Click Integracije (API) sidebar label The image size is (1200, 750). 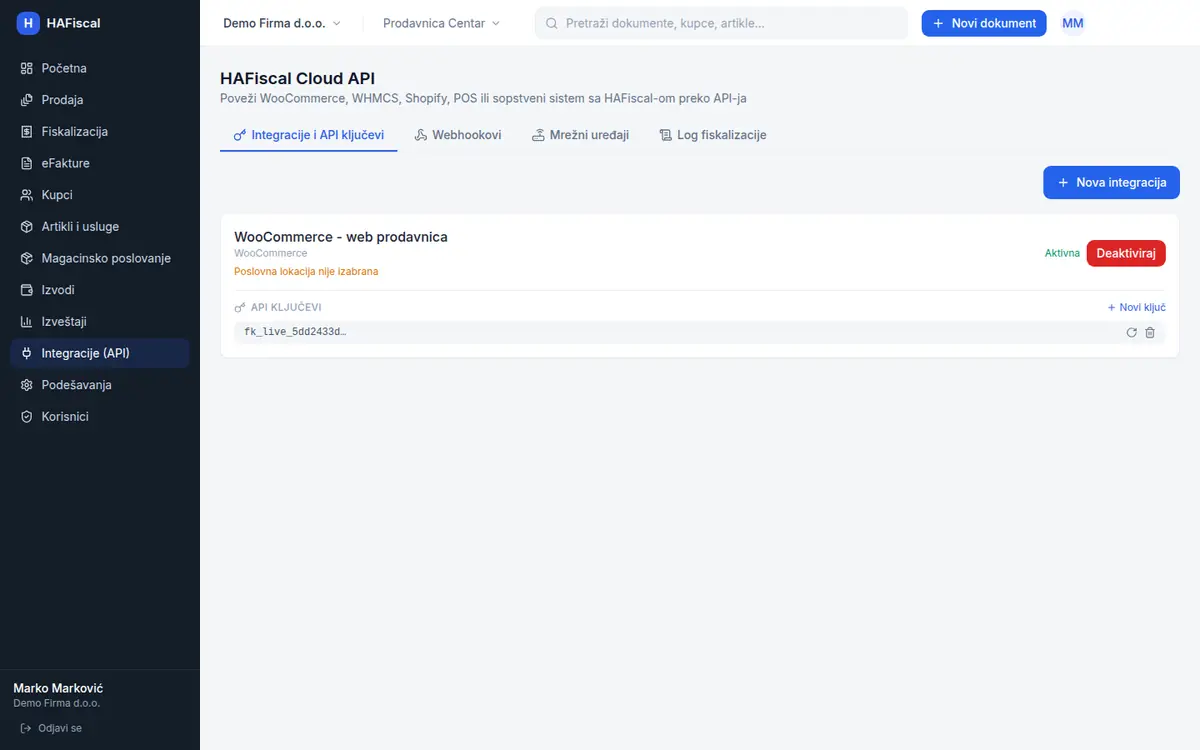pos(86,353)
